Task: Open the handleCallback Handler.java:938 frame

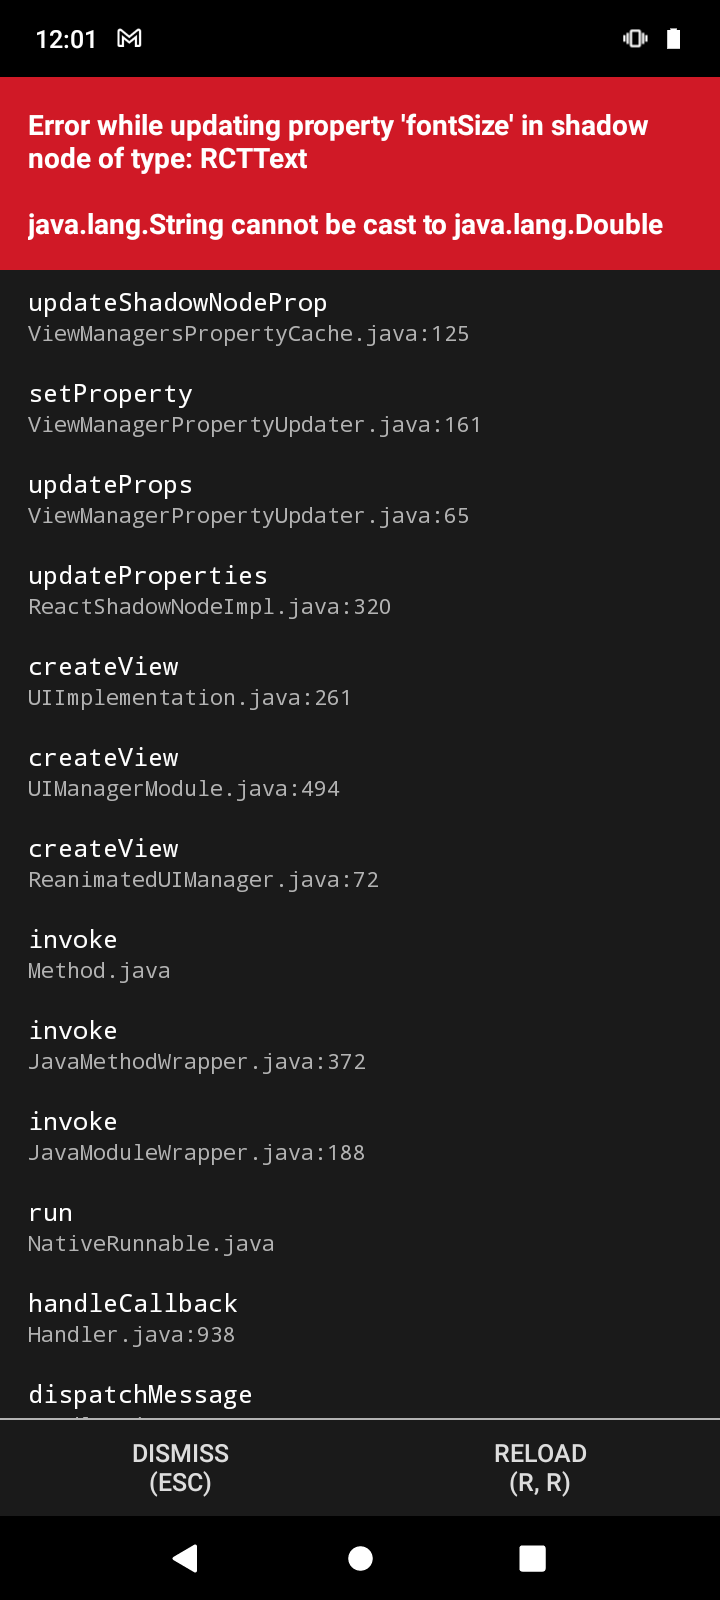Action: tap(133, 1317)
